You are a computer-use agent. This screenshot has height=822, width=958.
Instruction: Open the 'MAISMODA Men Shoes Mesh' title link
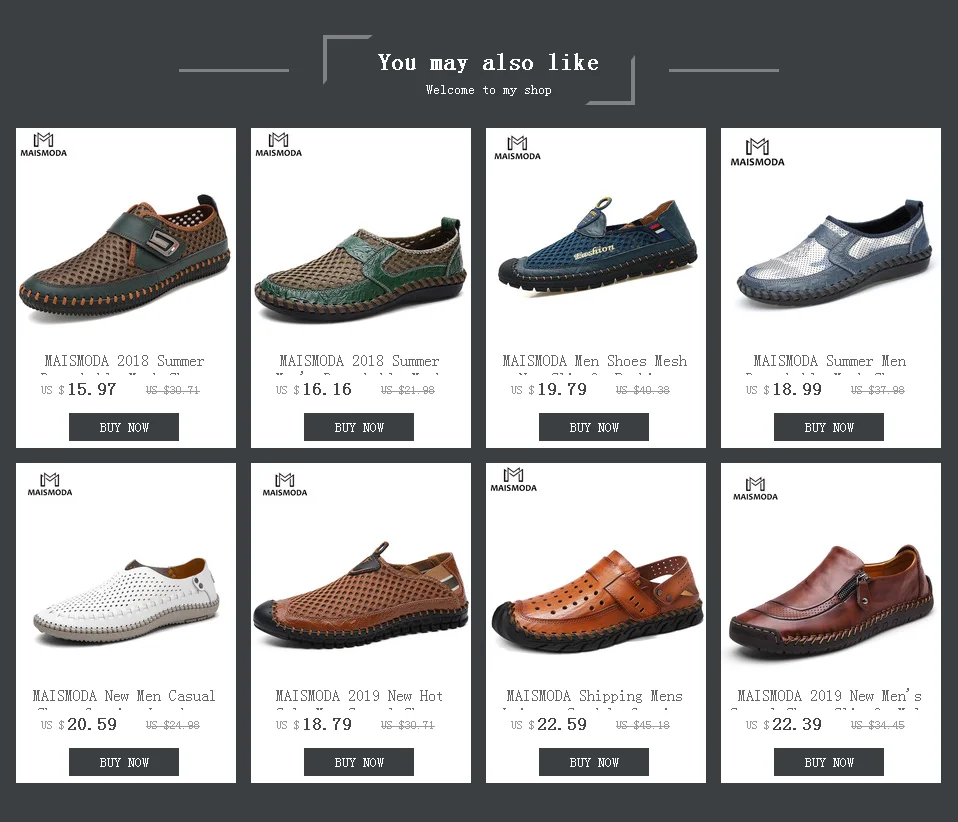594,361
